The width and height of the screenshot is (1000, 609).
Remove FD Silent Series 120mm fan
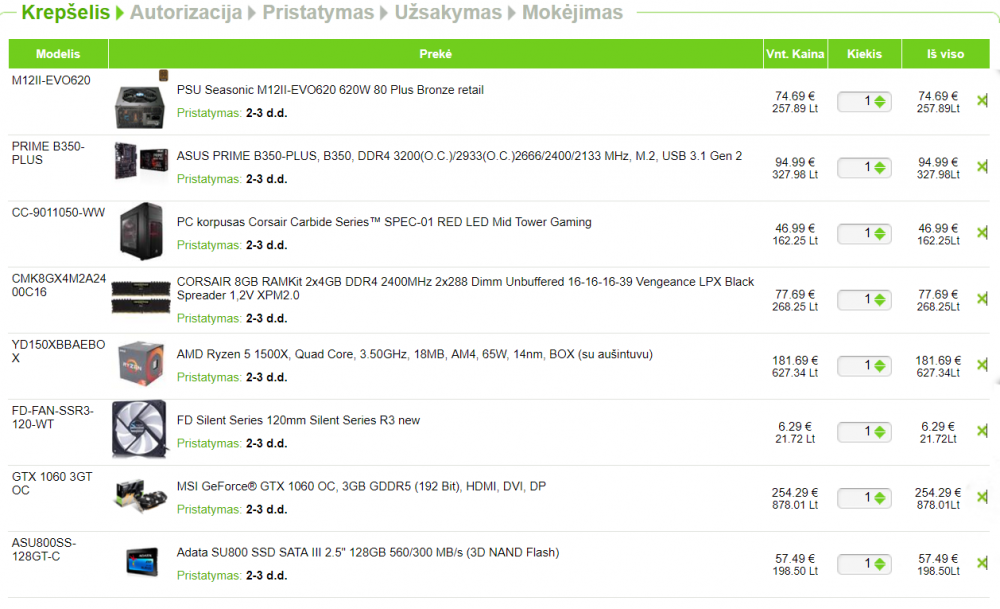pos(982,431)
